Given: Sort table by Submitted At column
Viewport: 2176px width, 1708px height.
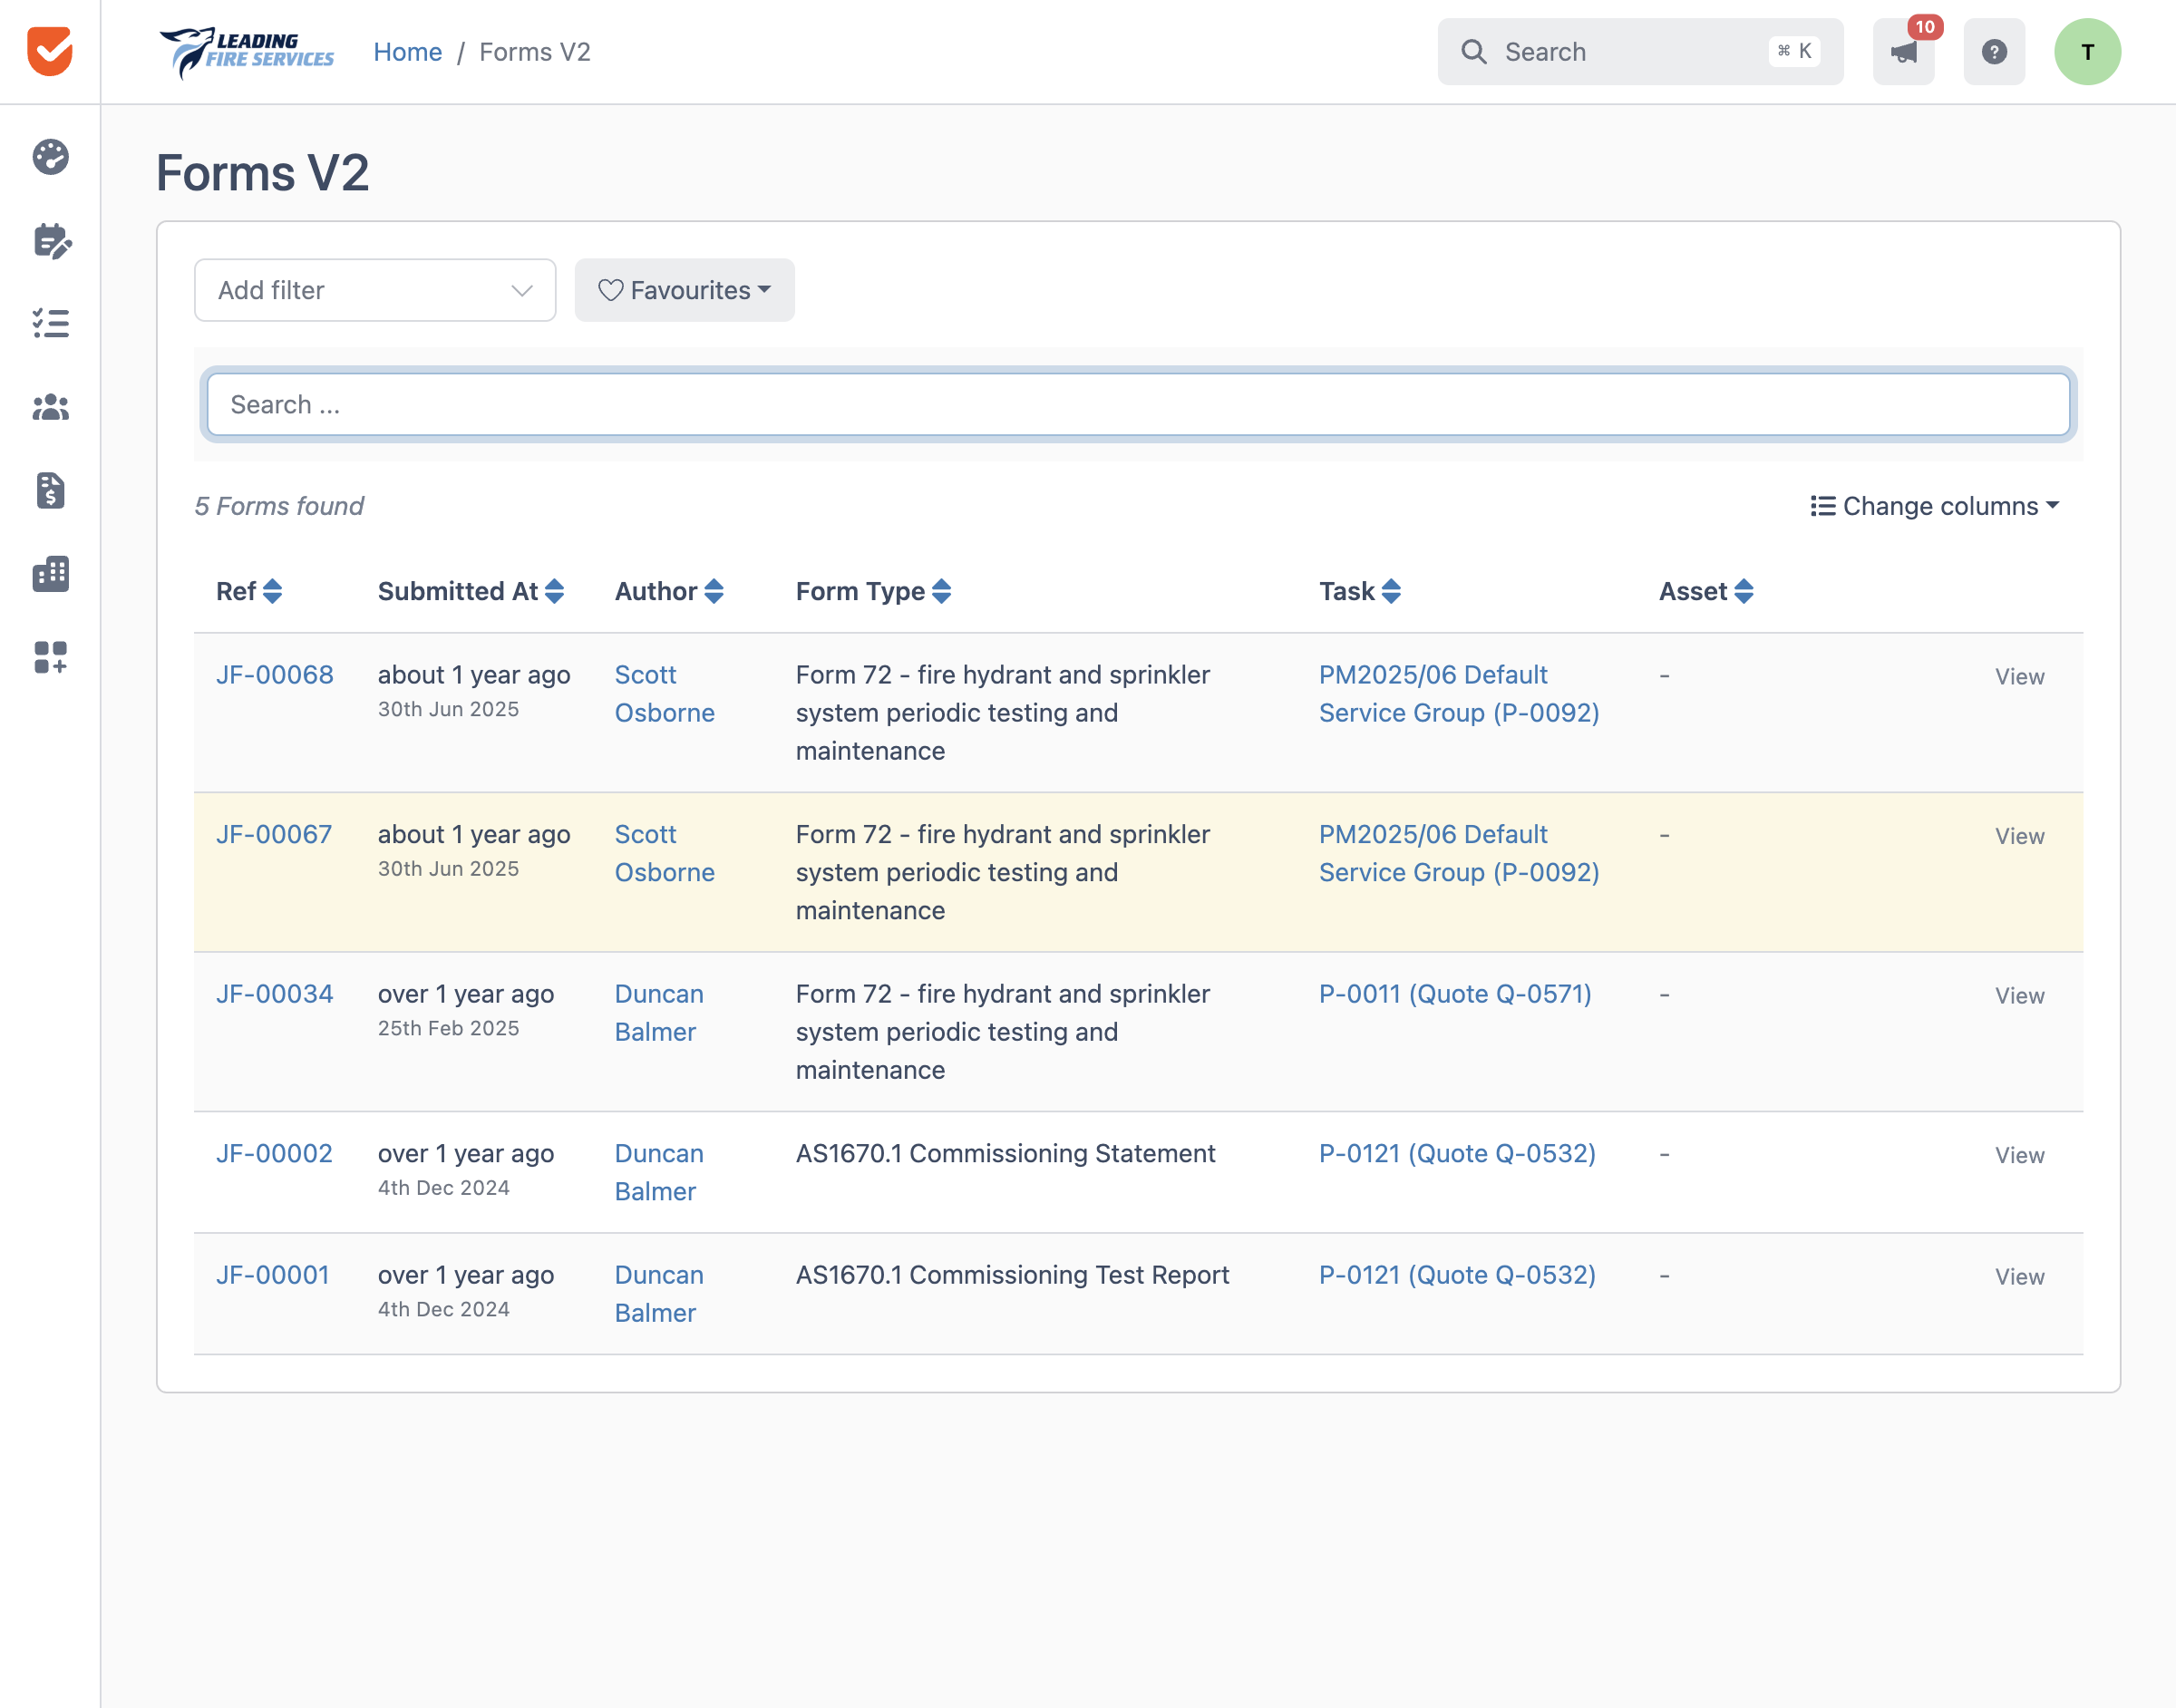Looking at the screenshot, I should tap(554, 591).
